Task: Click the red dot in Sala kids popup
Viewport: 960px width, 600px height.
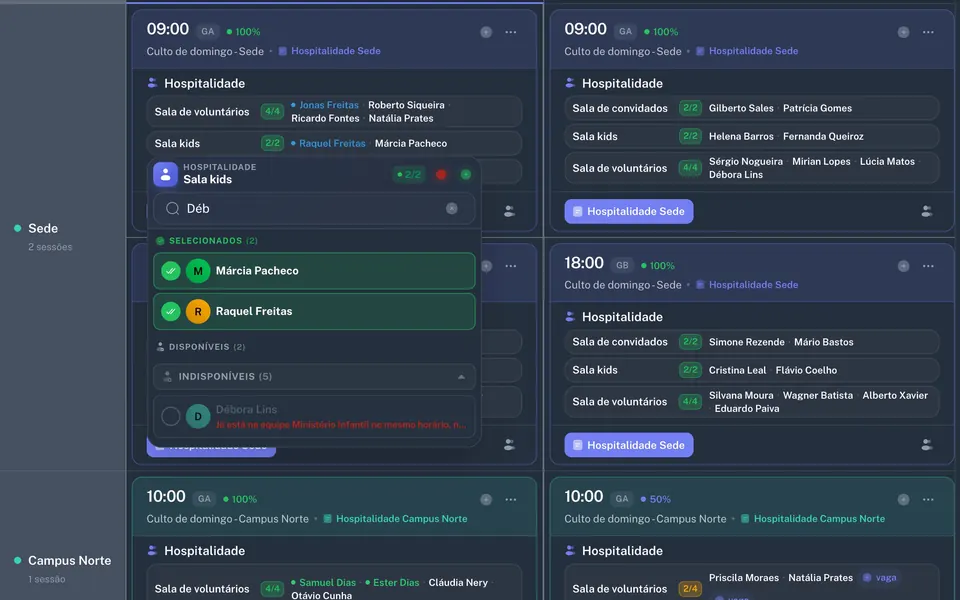Action: [x=441, y=174]
